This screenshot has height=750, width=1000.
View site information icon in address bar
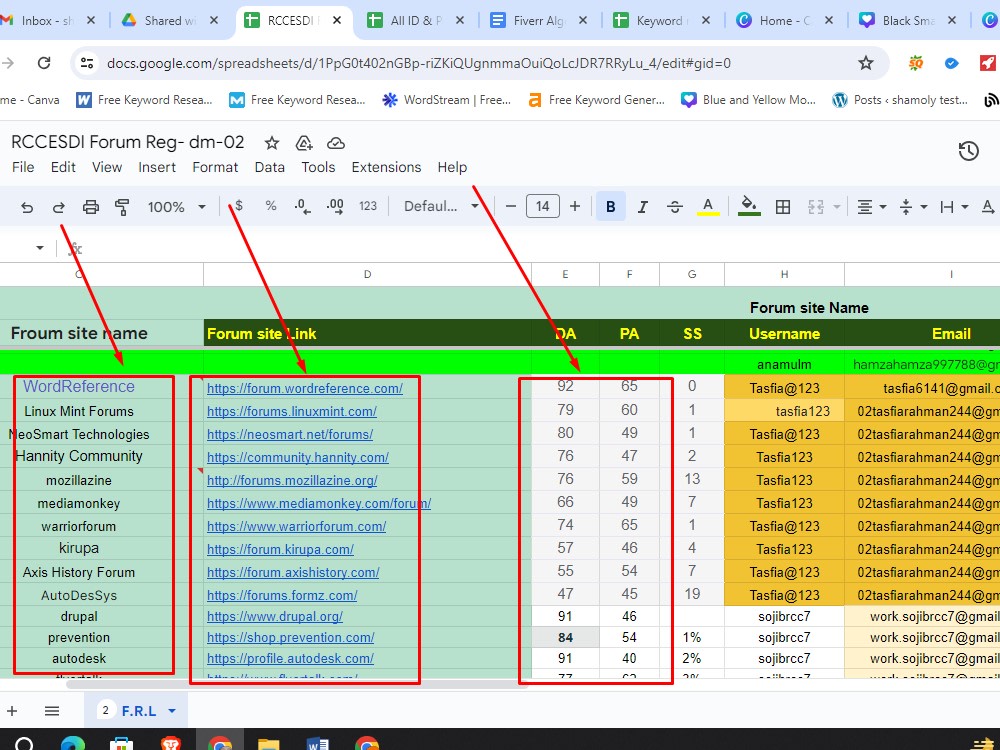tap(87, 62)
